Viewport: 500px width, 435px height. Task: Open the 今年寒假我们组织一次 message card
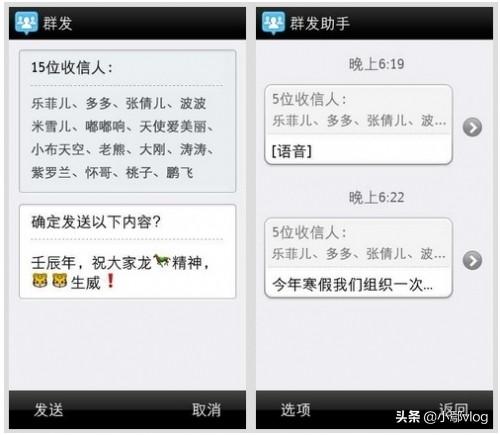[x=358, y=258]
